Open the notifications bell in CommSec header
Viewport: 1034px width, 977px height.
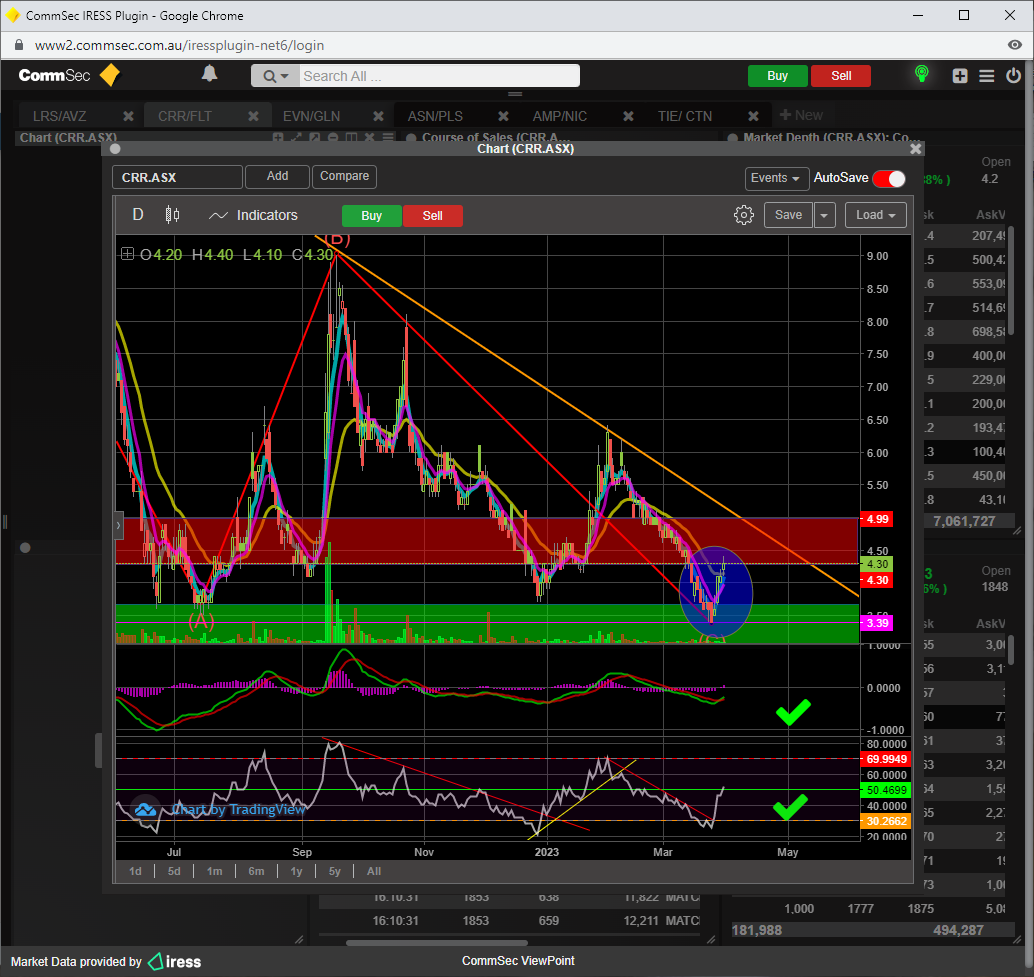click(209, 74)
